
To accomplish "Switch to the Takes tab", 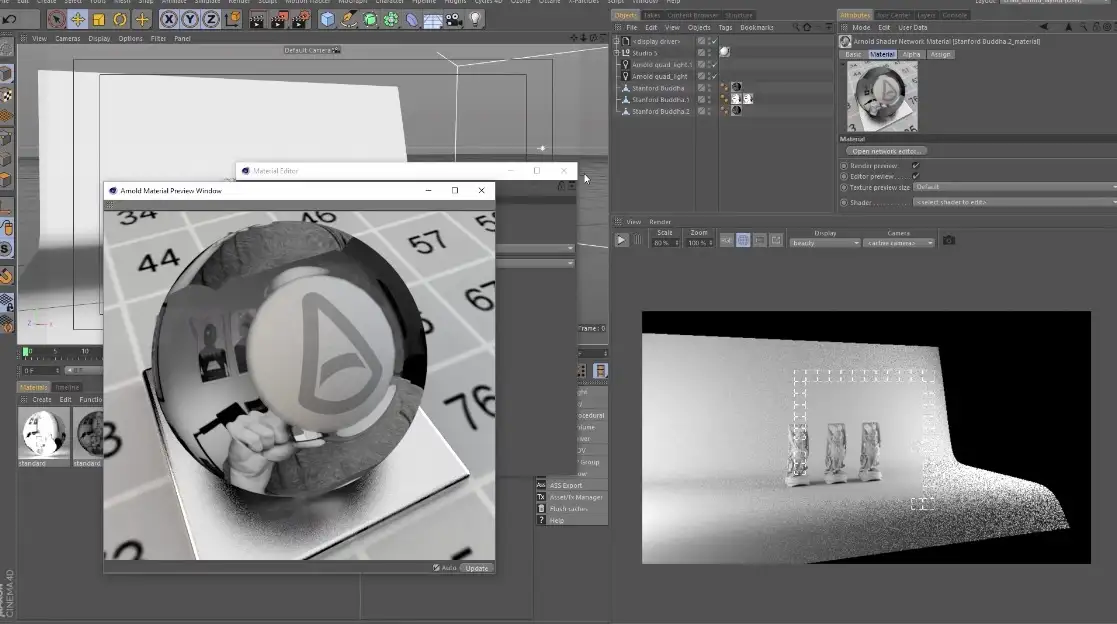I will coord(652,15).
